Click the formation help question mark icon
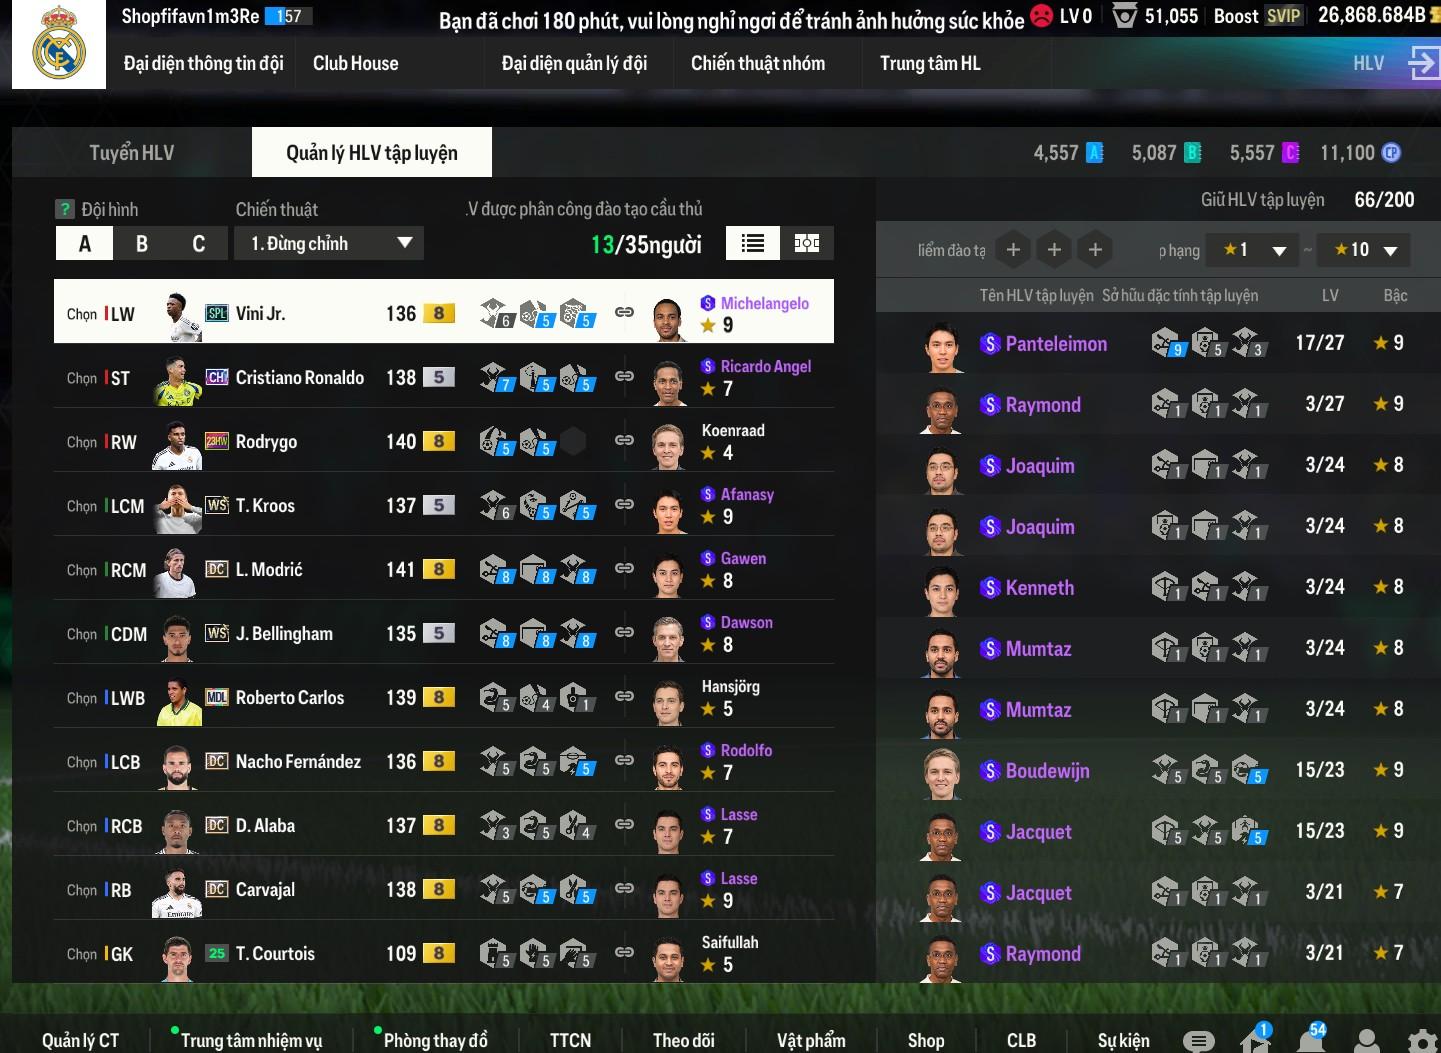1441x1053 pixels. [65, 209]
